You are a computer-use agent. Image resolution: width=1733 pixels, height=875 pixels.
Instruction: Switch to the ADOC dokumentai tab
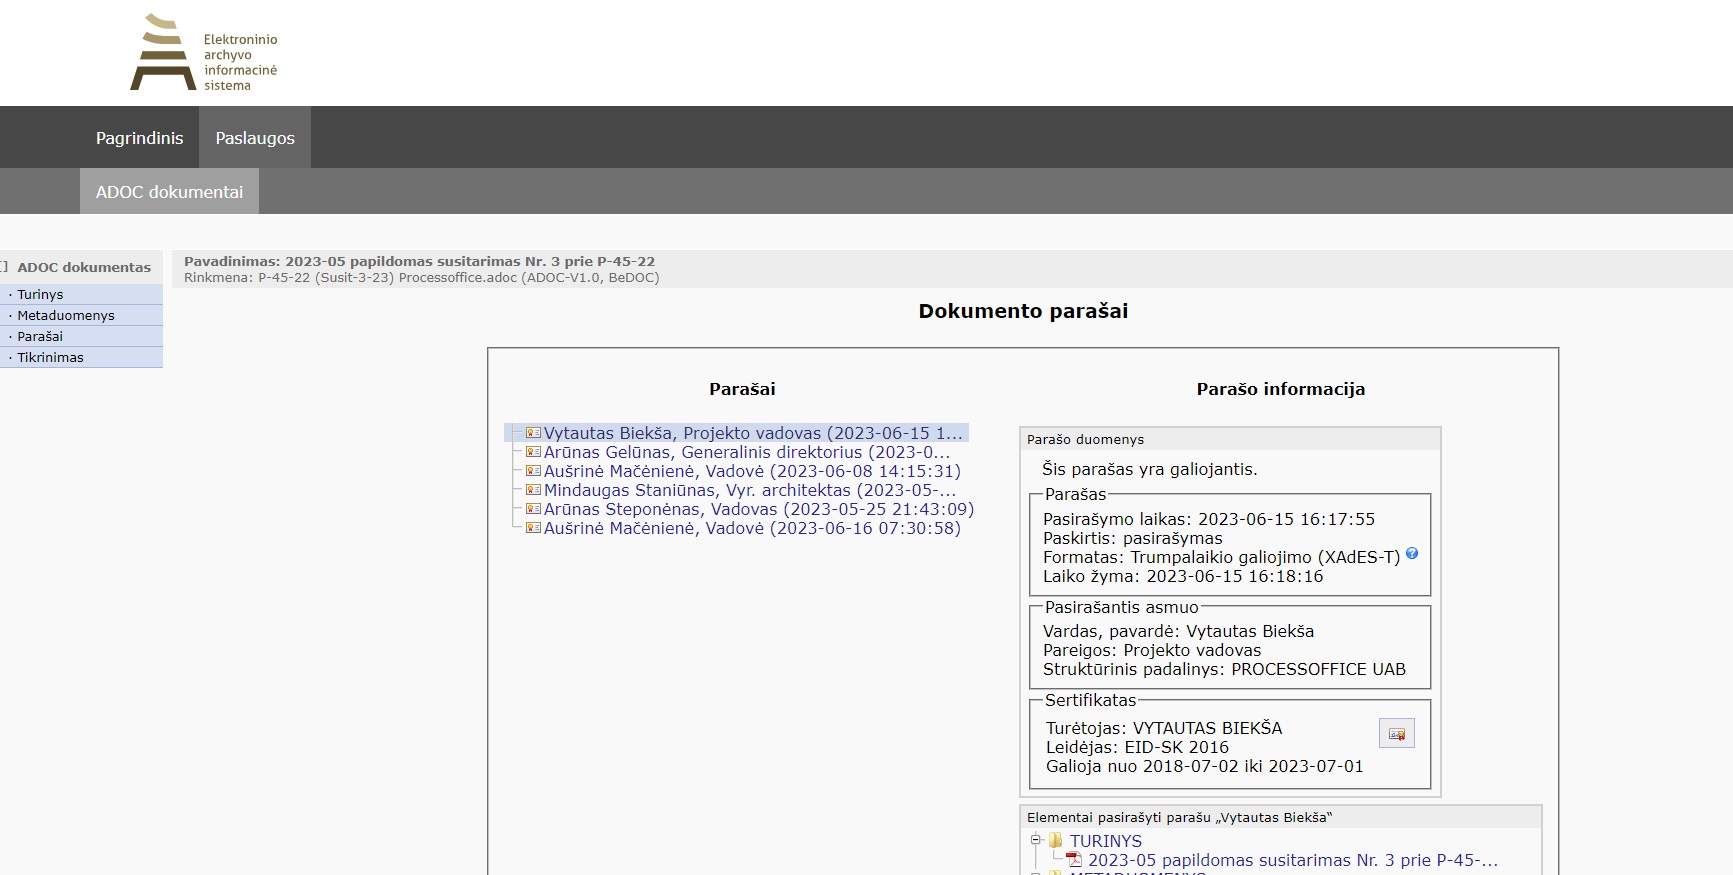169,192
